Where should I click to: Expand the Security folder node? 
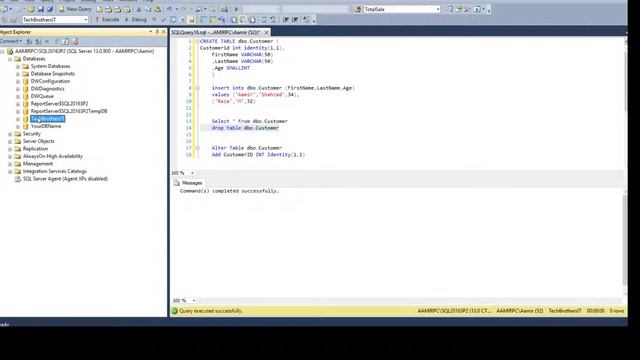[10, 134]
